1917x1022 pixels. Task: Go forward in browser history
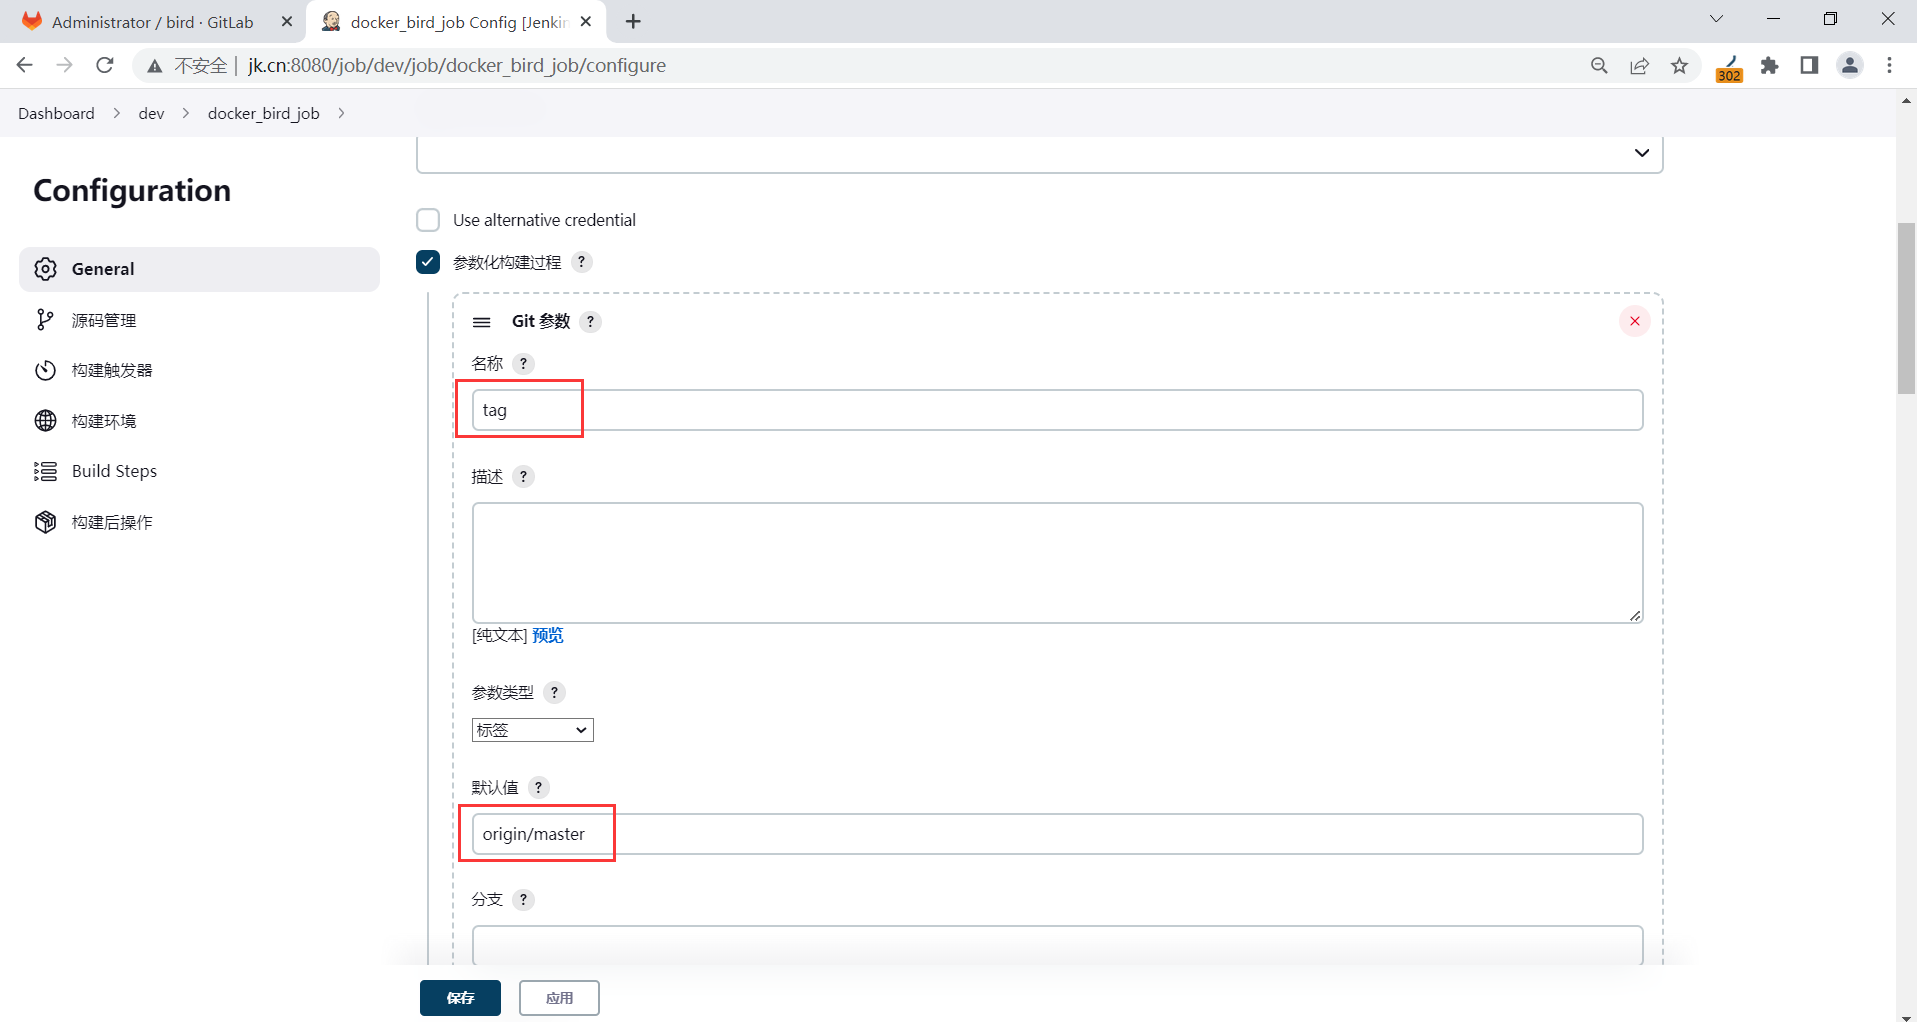click(x=65, y=66)
